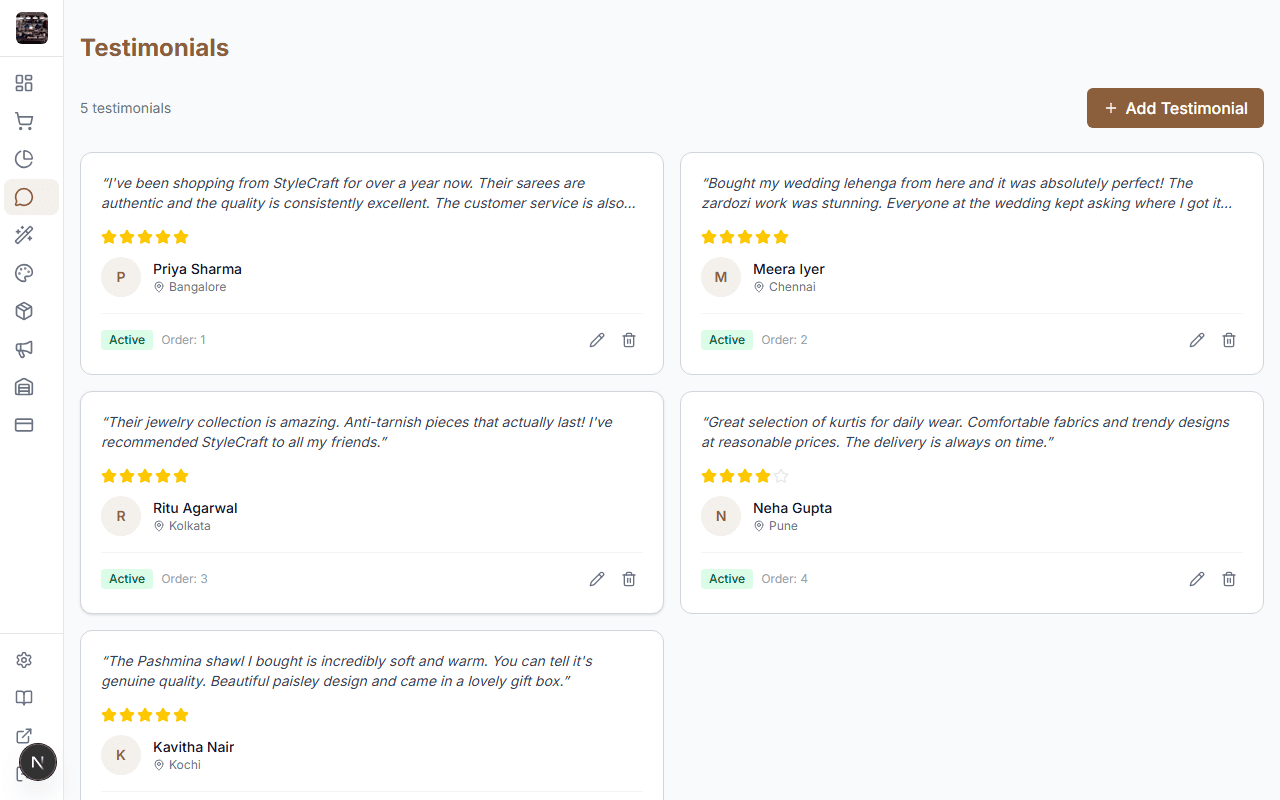This screenshot has width=1280, height=800.
Task: Open the credit card payments icon
Action: [24, 425]
